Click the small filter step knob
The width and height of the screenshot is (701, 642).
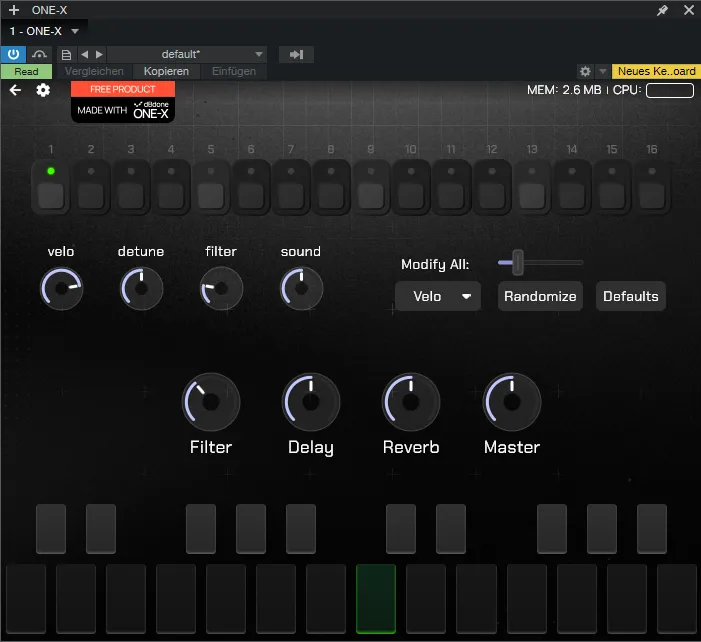pyautogui.click(x=221, y=288)
